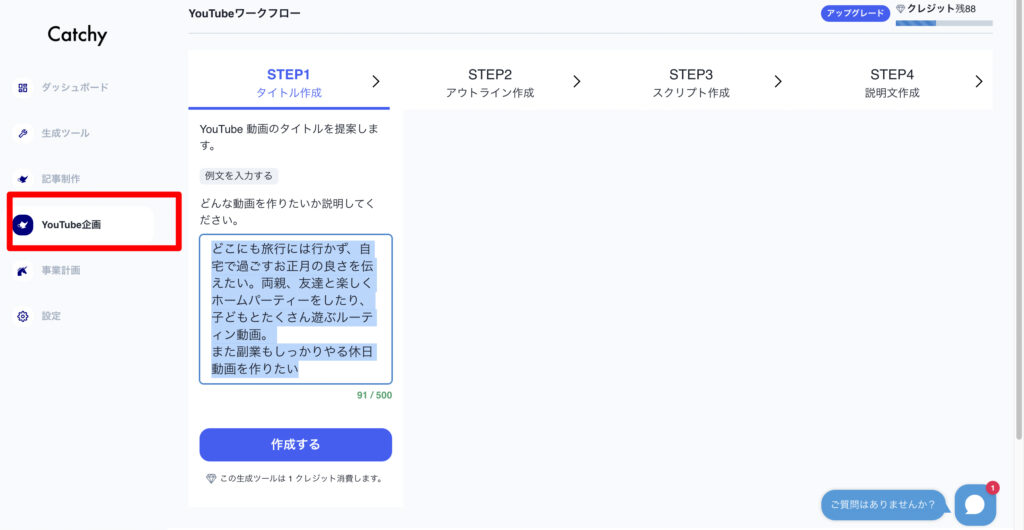Open settings via the gear icon

coord(23,317)
